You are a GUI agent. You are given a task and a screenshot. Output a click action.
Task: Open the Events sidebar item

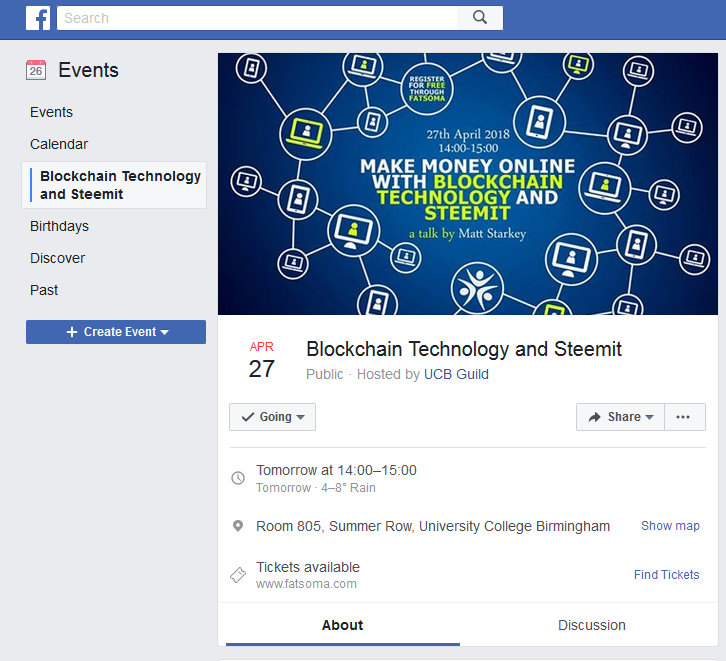51,112
